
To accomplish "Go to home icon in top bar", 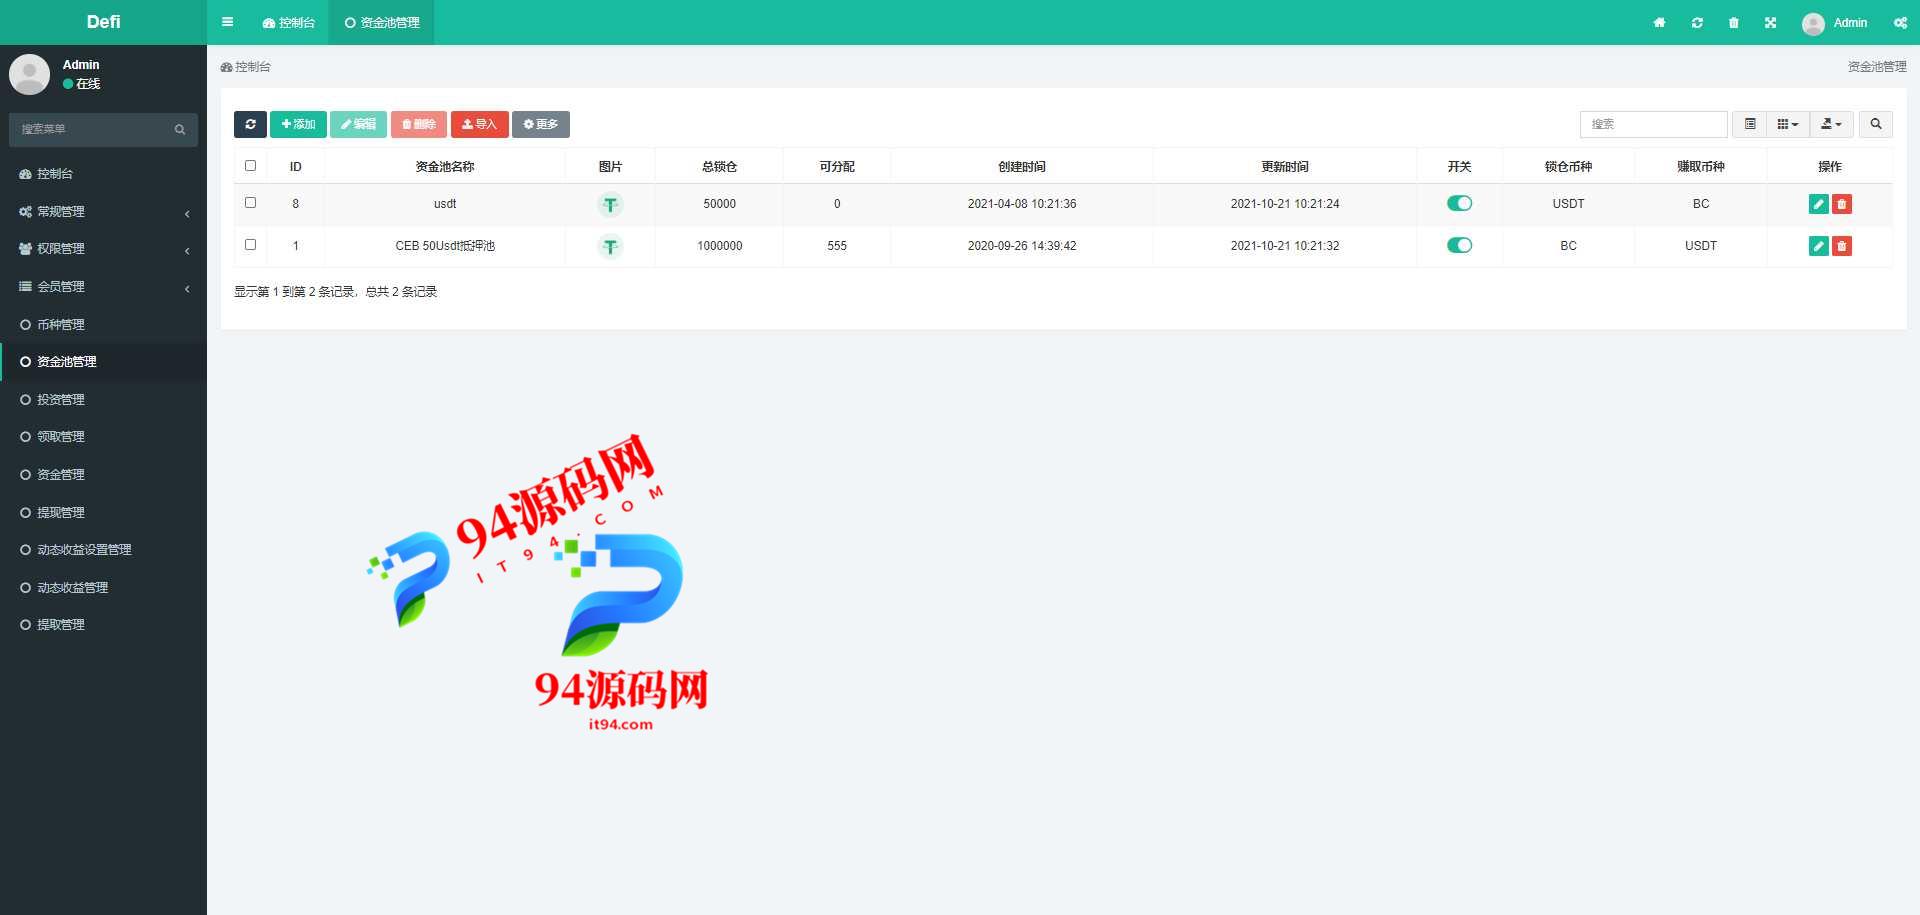I will (x=1659, y=22).
